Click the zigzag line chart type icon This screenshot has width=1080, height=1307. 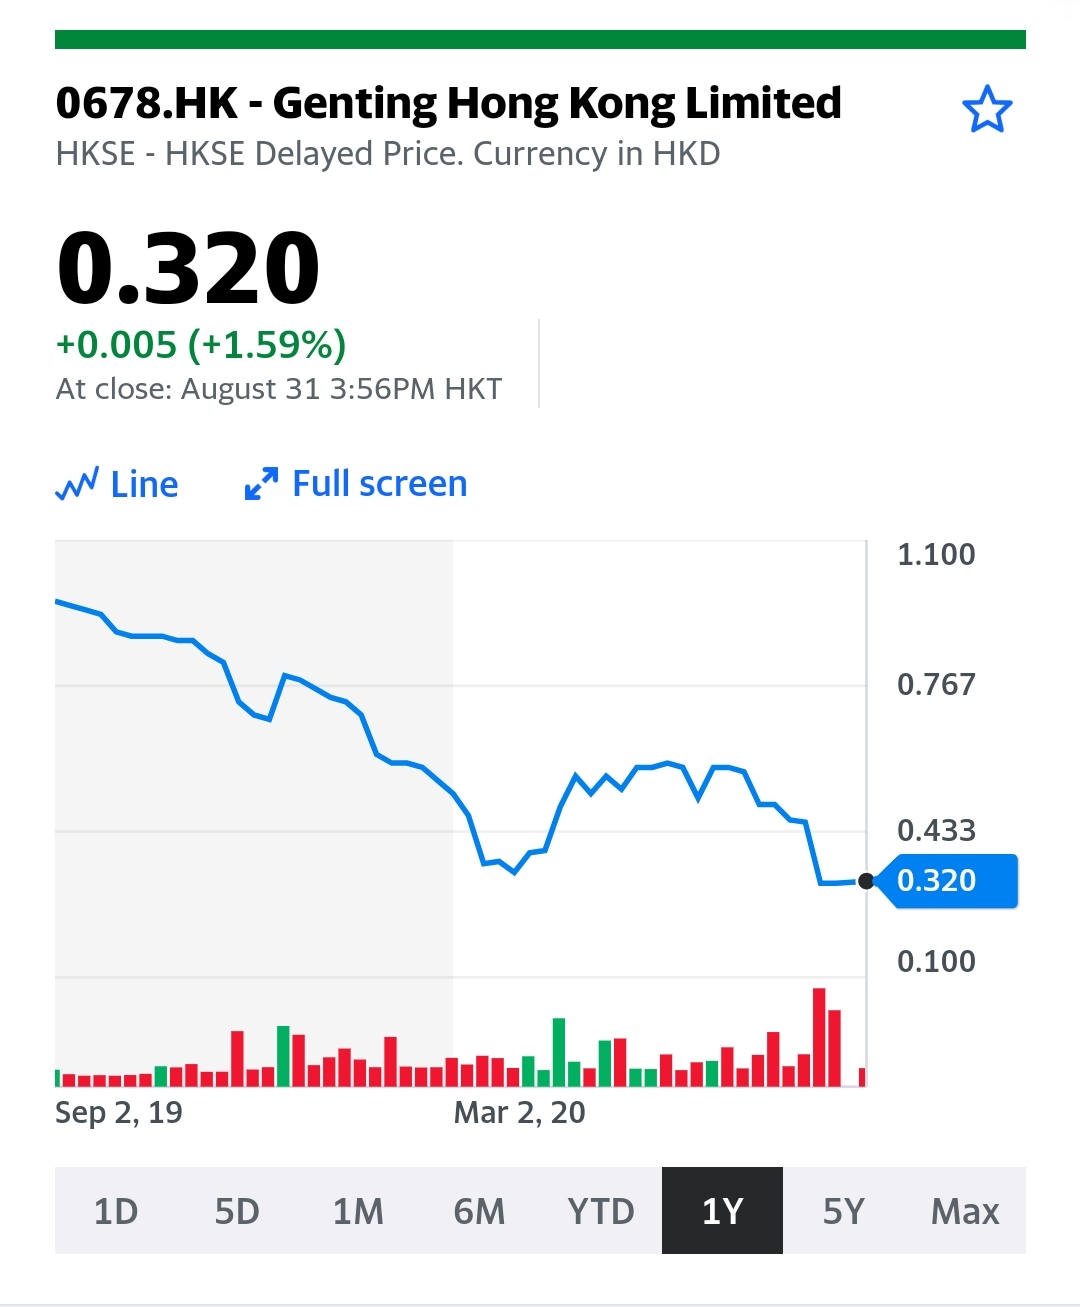(x=76, y=485)
